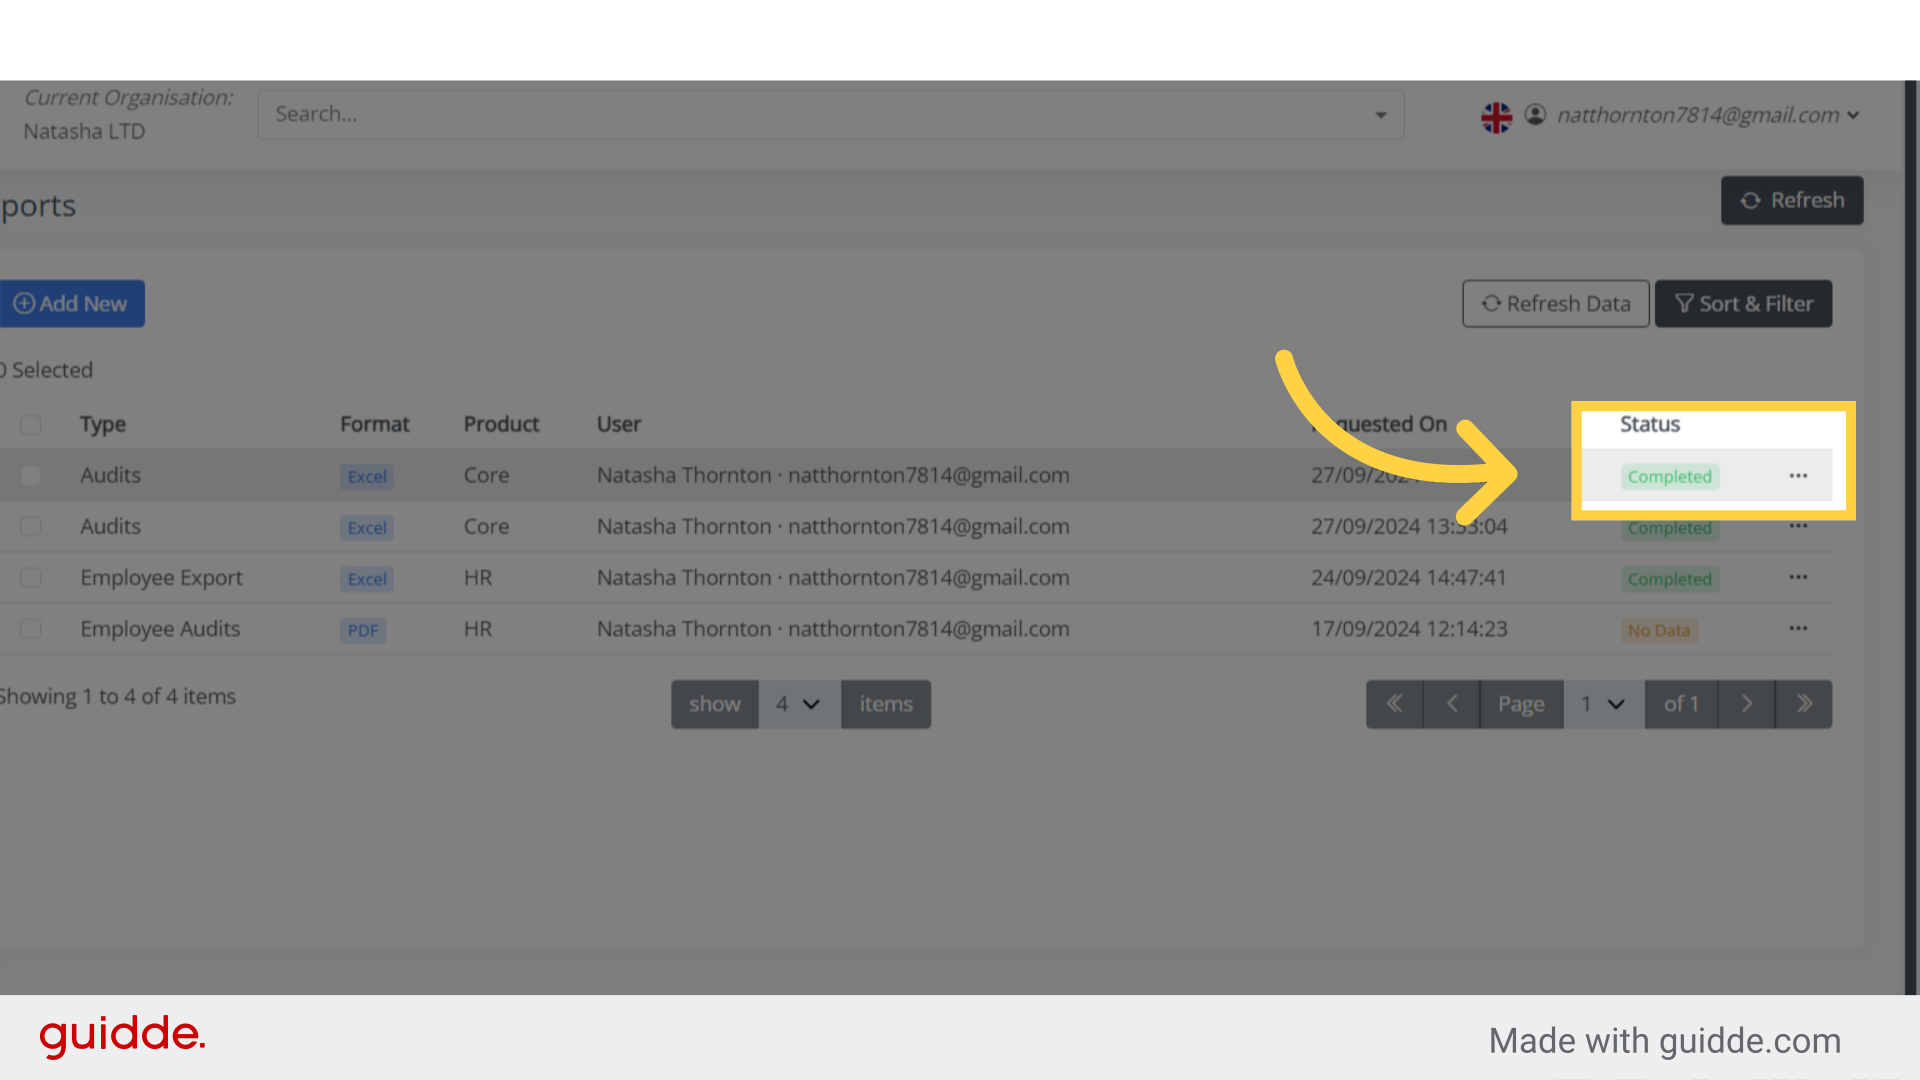Open three-dot menu for first Audits row
This screenshot has width=1920, height=1080.
1798,476
